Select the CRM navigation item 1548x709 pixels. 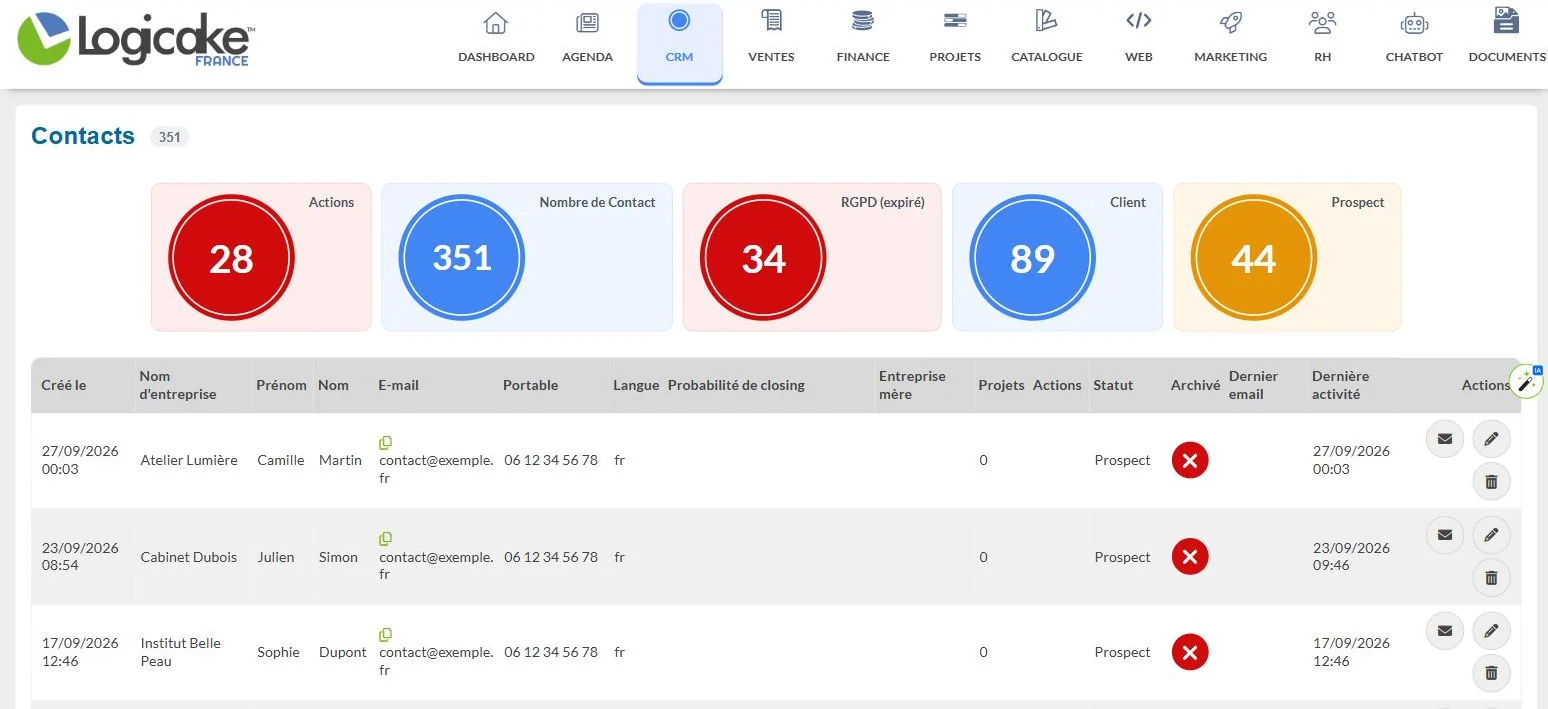pyautogui.click(x=679, y=43)
